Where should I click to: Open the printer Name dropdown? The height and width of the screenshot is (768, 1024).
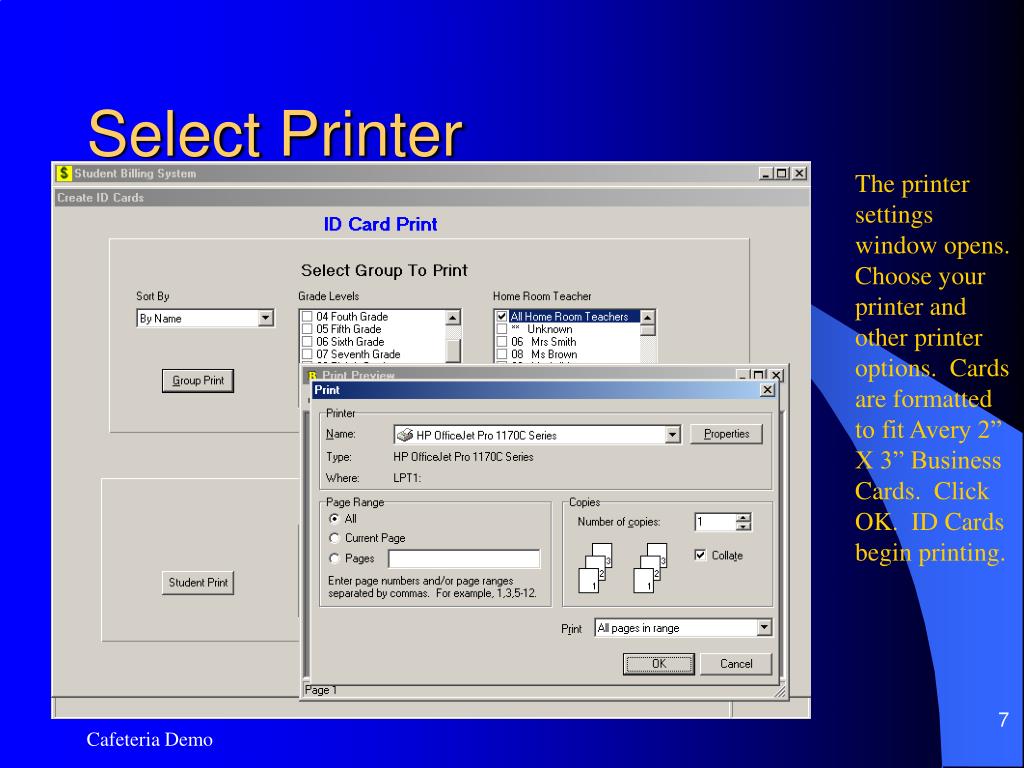[672, 435]
